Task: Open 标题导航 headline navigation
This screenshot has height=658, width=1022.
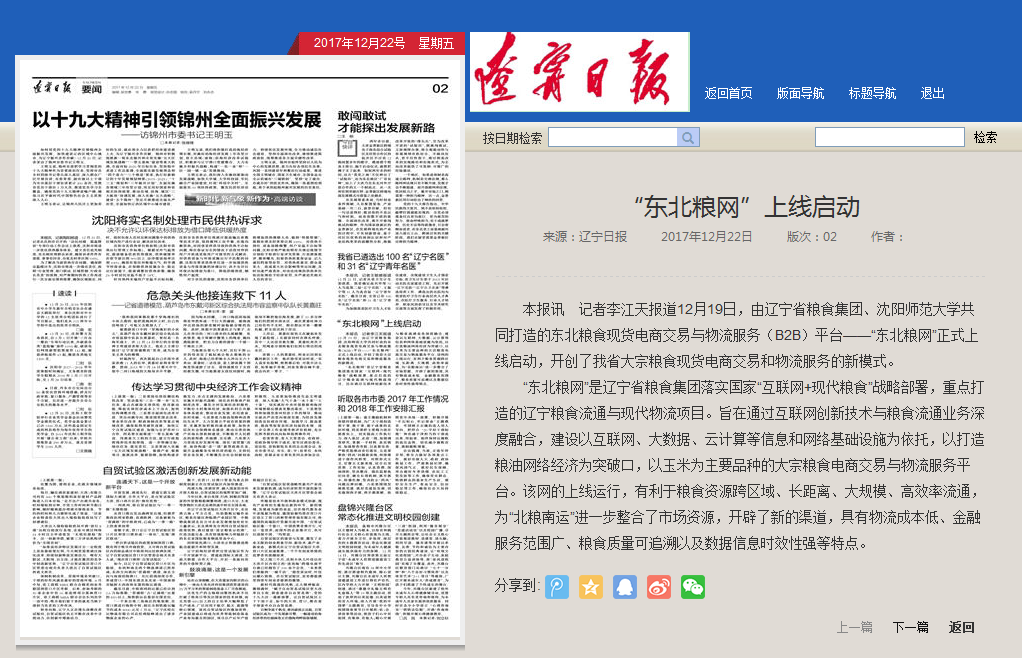Action: click(x=872, y=93)
